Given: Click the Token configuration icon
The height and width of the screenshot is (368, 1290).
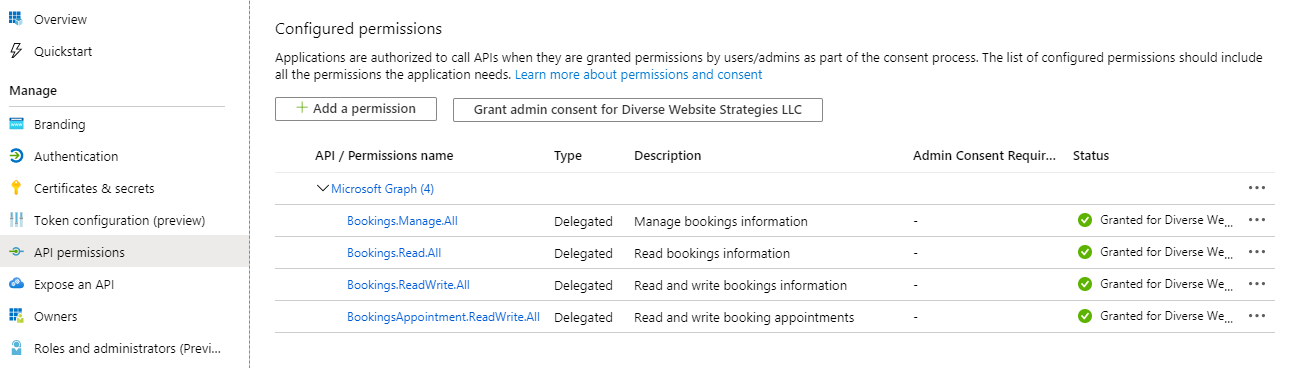Looking at the screenshot, I should [16, 220].
